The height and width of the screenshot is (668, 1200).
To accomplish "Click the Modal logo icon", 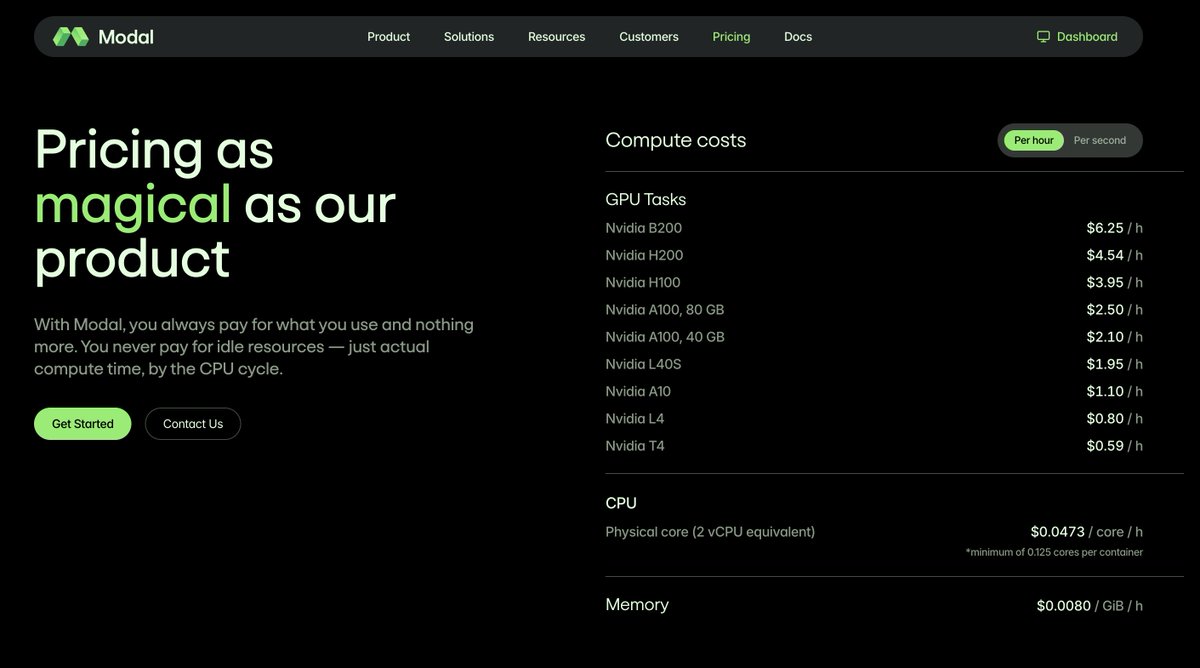I will pyautogui.click(x=71, y=37).
